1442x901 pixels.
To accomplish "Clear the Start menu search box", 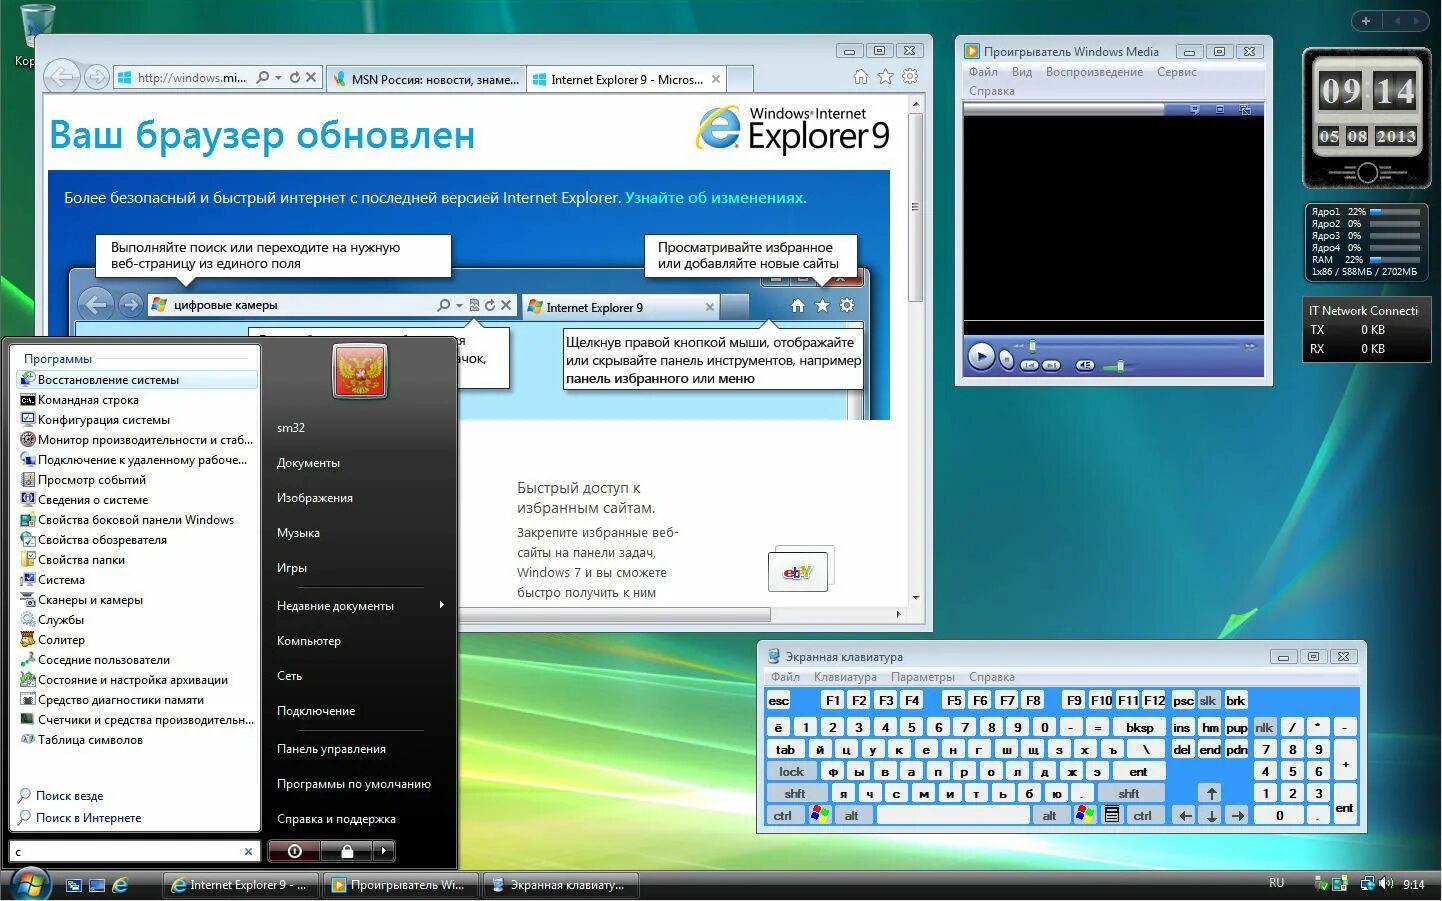I will tap(248, 852).
